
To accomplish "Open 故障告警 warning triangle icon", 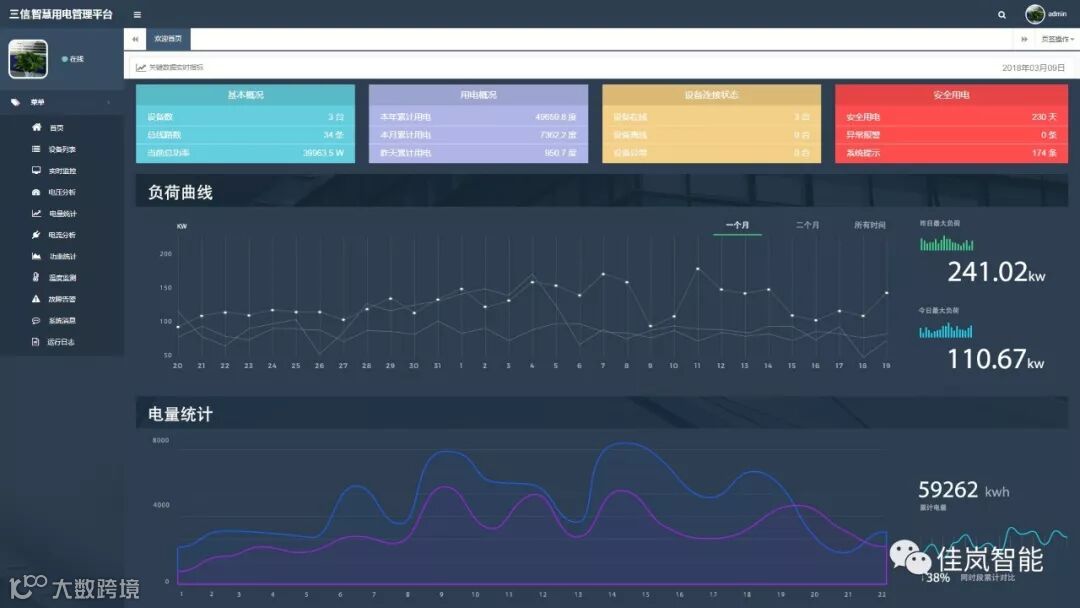I will tap(36, 299).
